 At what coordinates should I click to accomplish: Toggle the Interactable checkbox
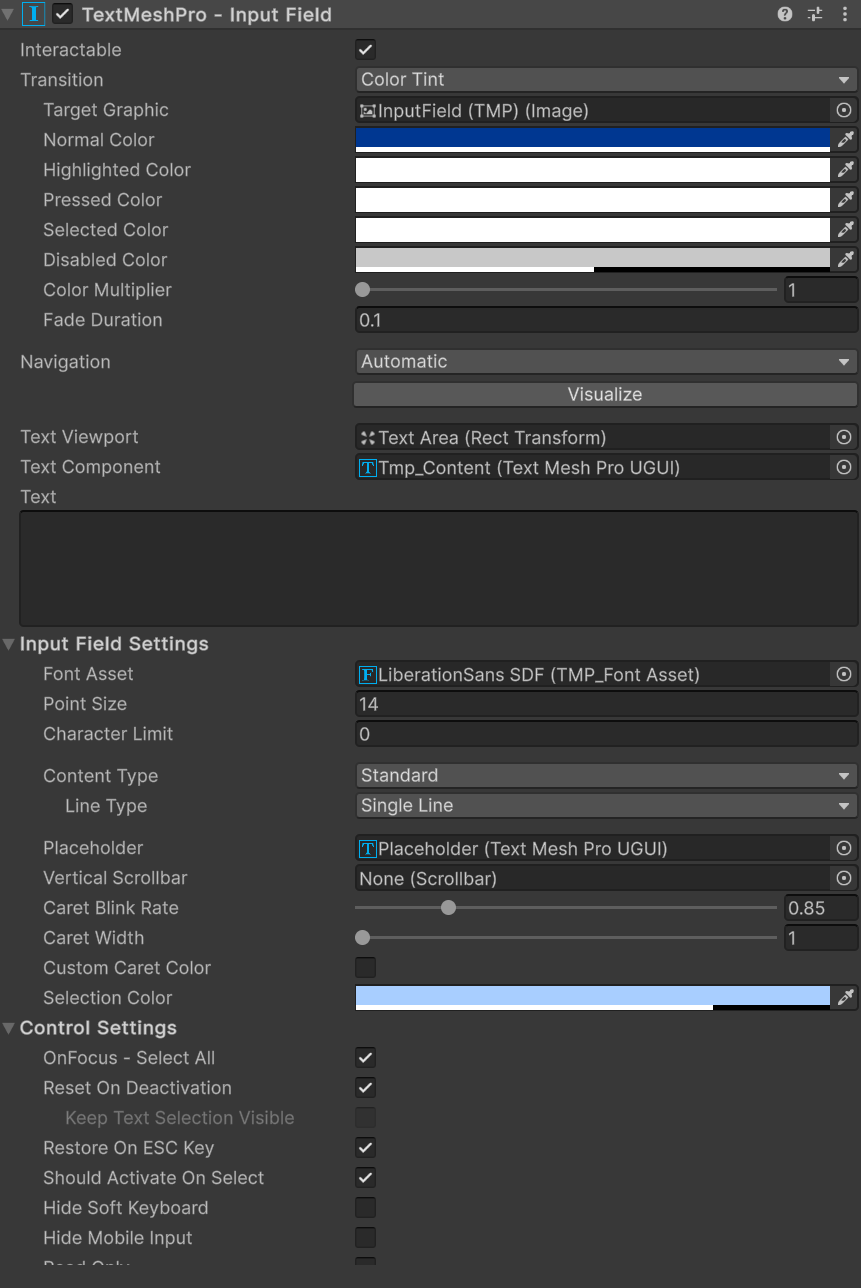point(366,50)
